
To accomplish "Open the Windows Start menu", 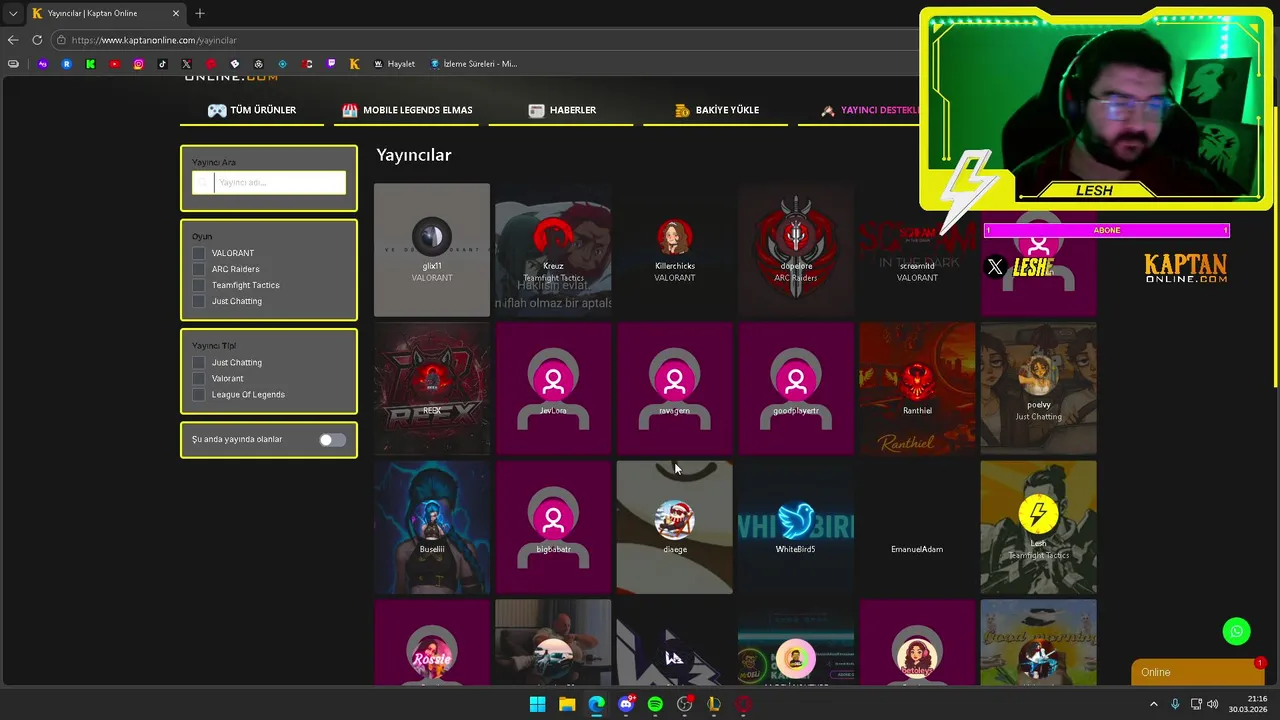I will (537, 704).
